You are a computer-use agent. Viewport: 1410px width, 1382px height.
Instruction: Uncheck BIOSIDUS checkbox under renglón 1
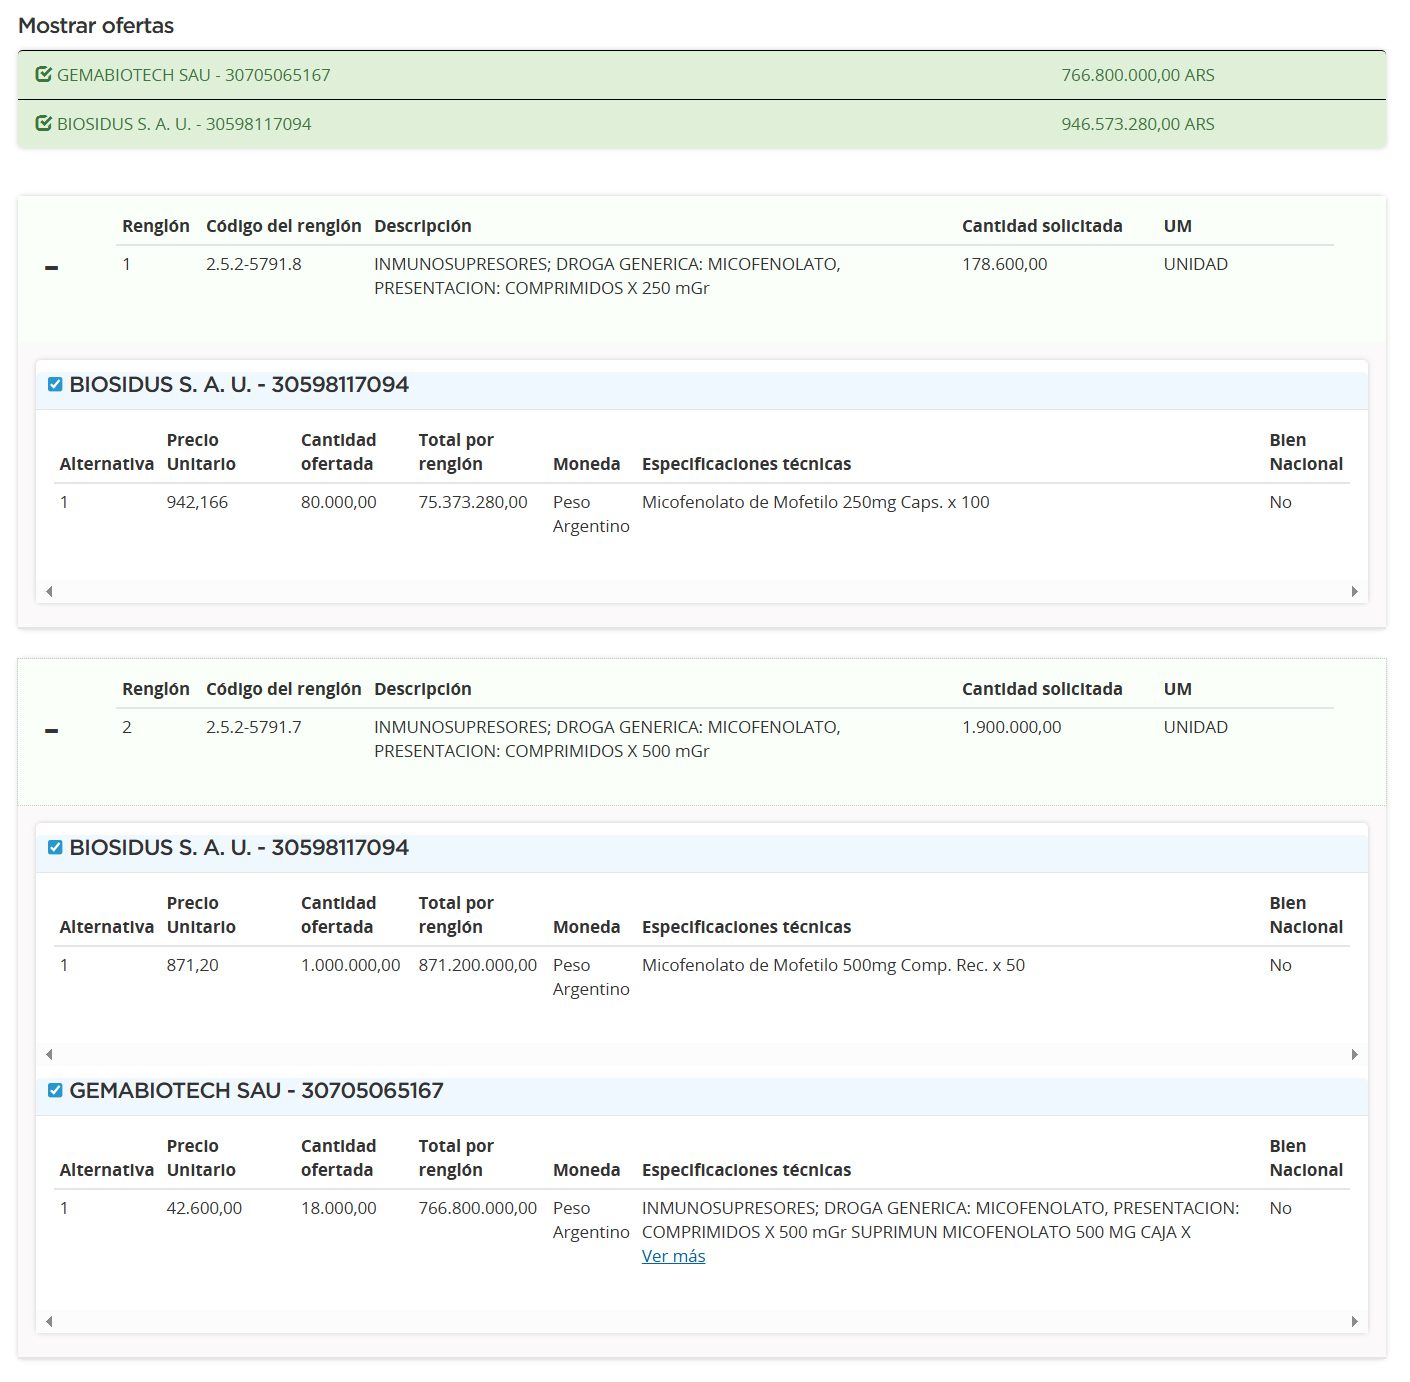pos(55,385)
